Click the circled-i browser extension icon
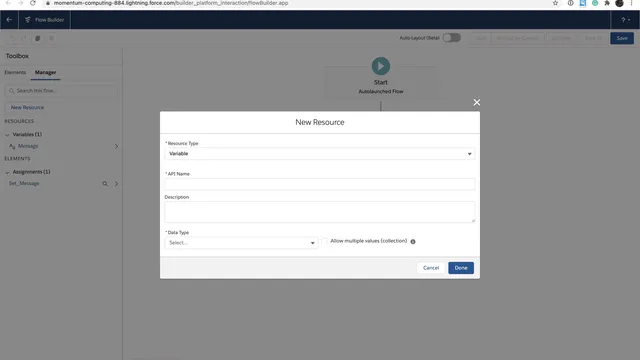Screen dimensions: 640x360 (x=570, y=3)
